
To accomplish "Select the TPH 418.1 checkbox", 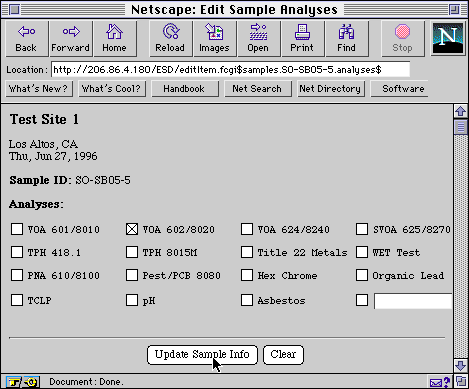I will point(17,252).
